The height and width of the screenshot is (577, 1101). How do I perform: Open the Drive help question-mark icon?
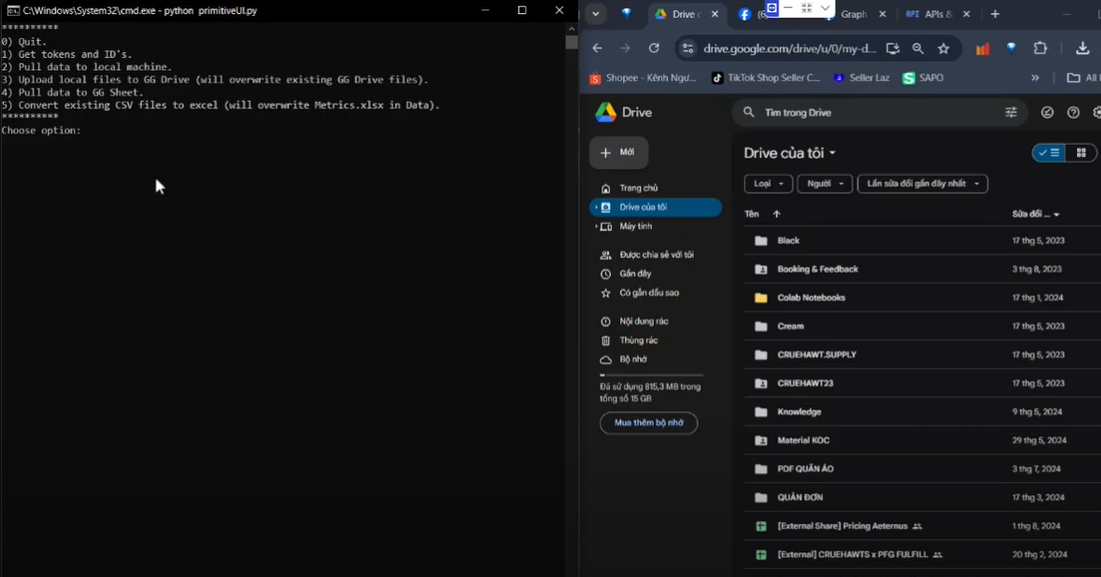(x=1073, y=112)
